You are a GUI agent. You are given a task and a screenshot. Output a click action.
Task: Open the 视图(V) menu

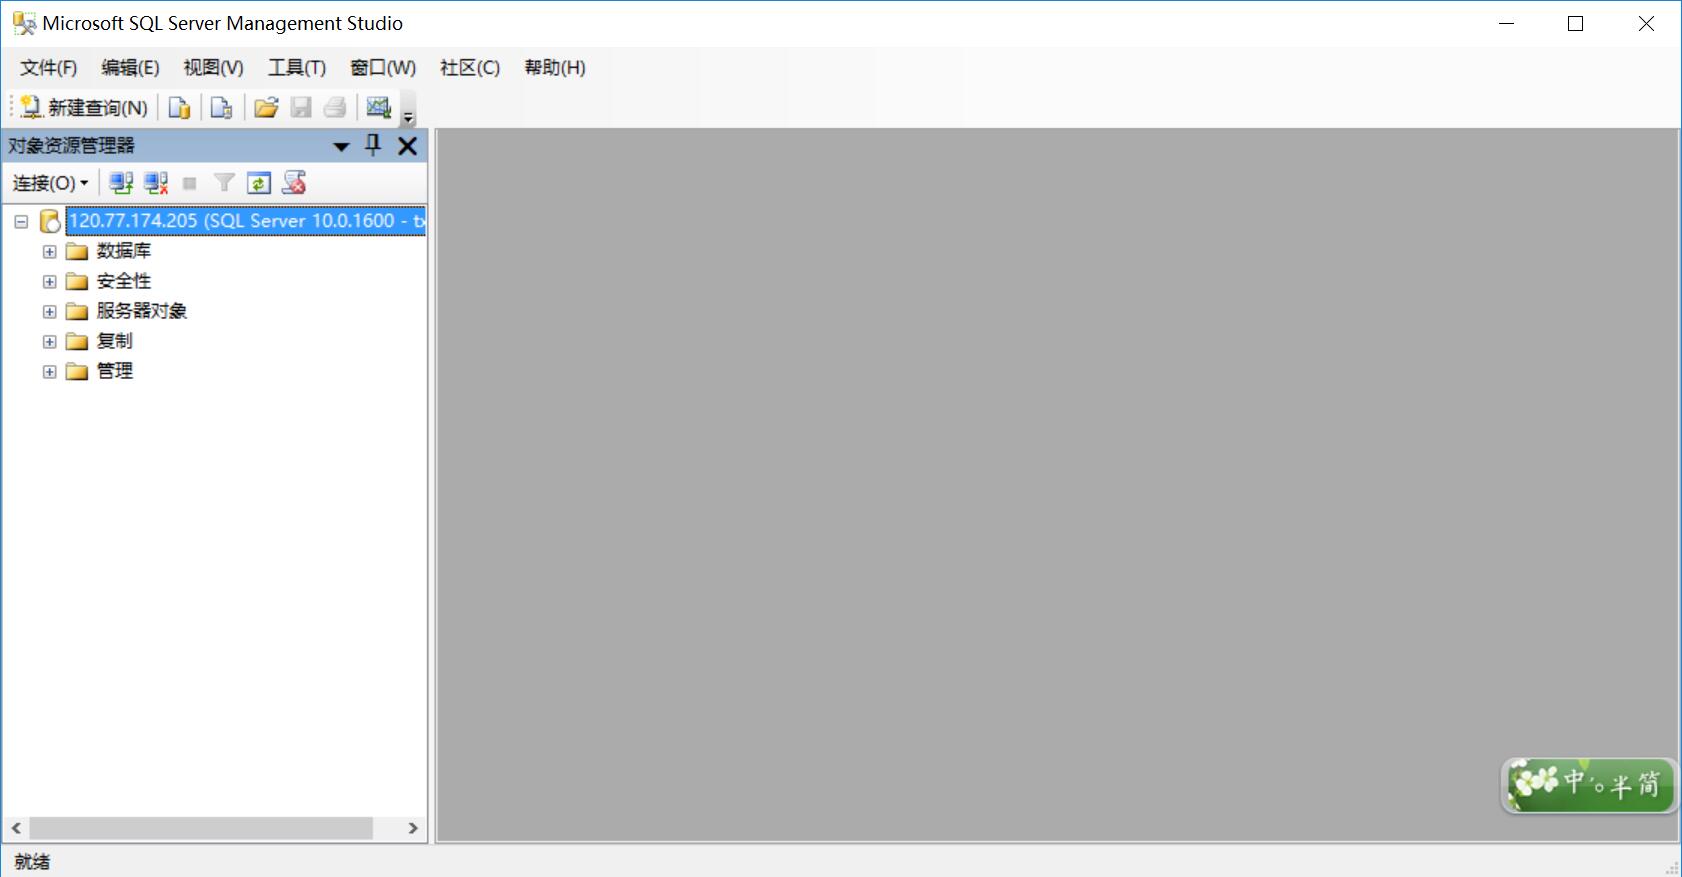coord(213,68)
